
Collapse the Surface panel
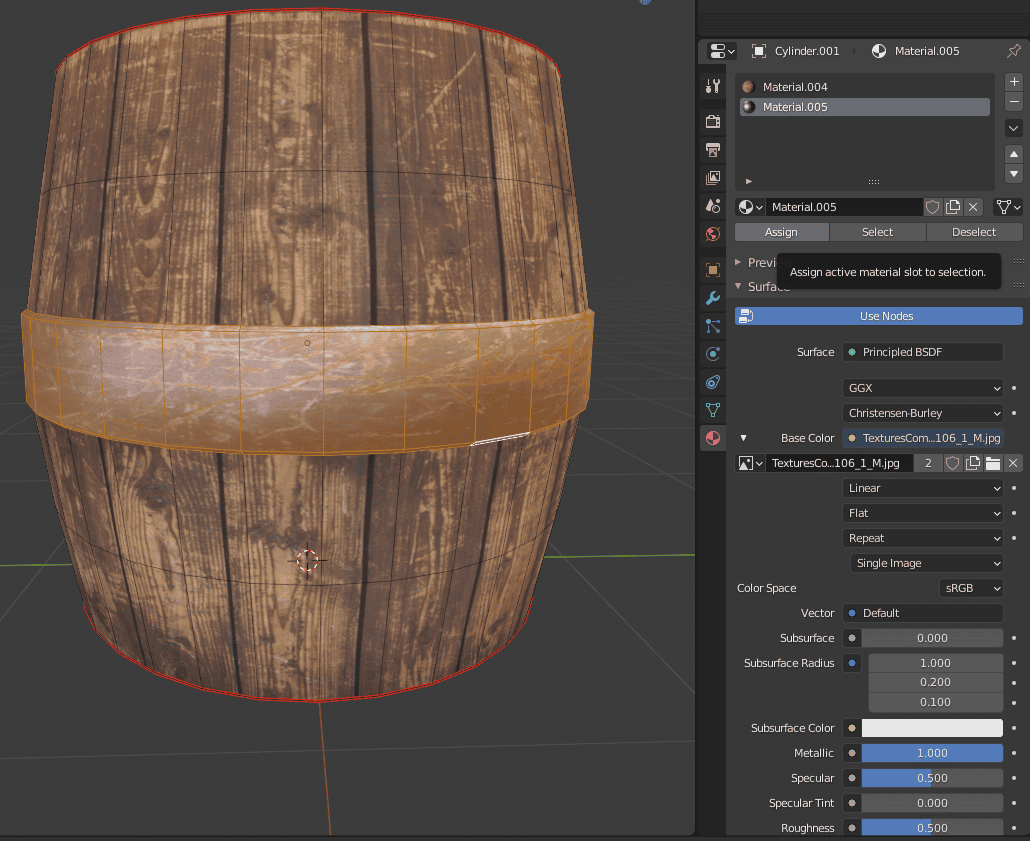pos(764,287)
